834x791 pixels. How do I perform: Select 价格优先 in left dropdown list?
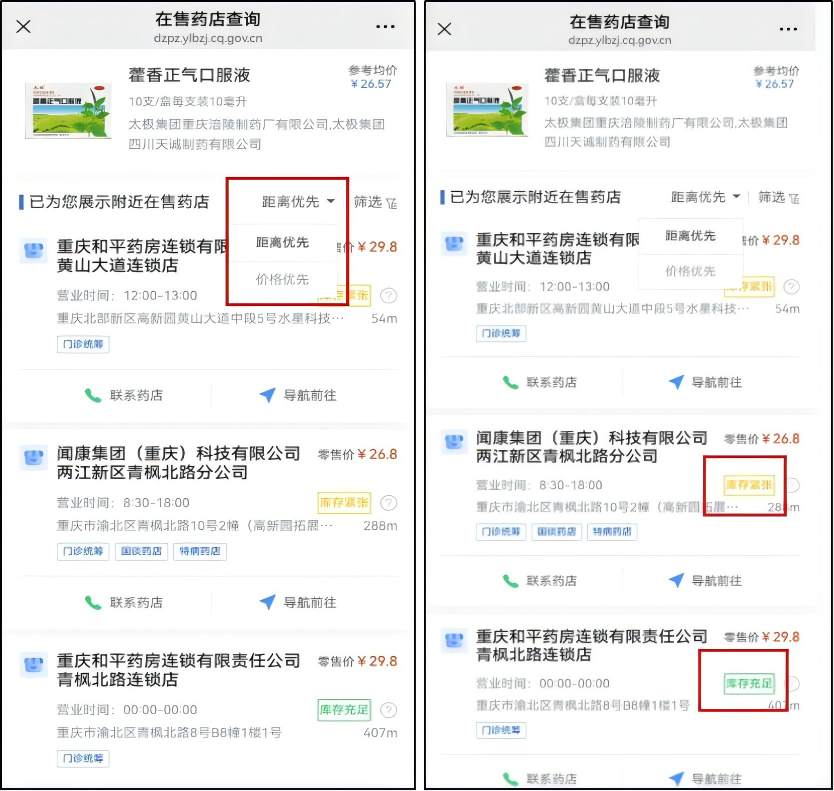click(x=282, y=279)
